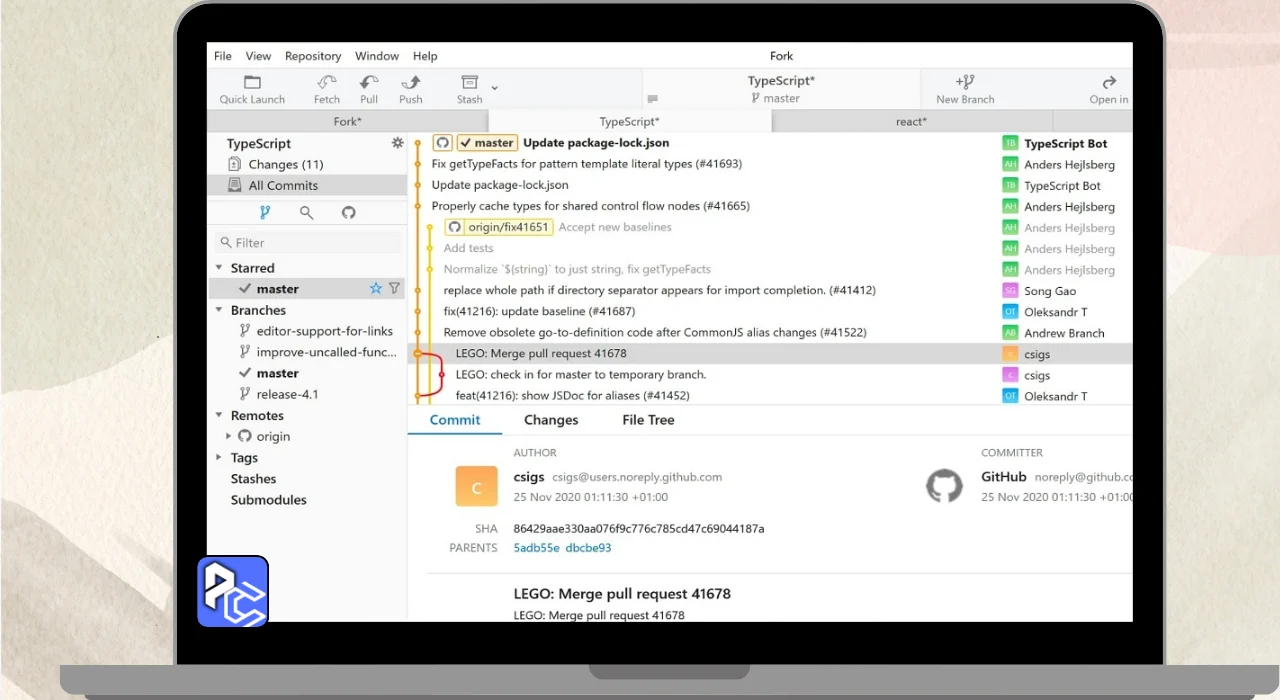
Task: Create a New Branch via toolbar
Action: (964, 83)
